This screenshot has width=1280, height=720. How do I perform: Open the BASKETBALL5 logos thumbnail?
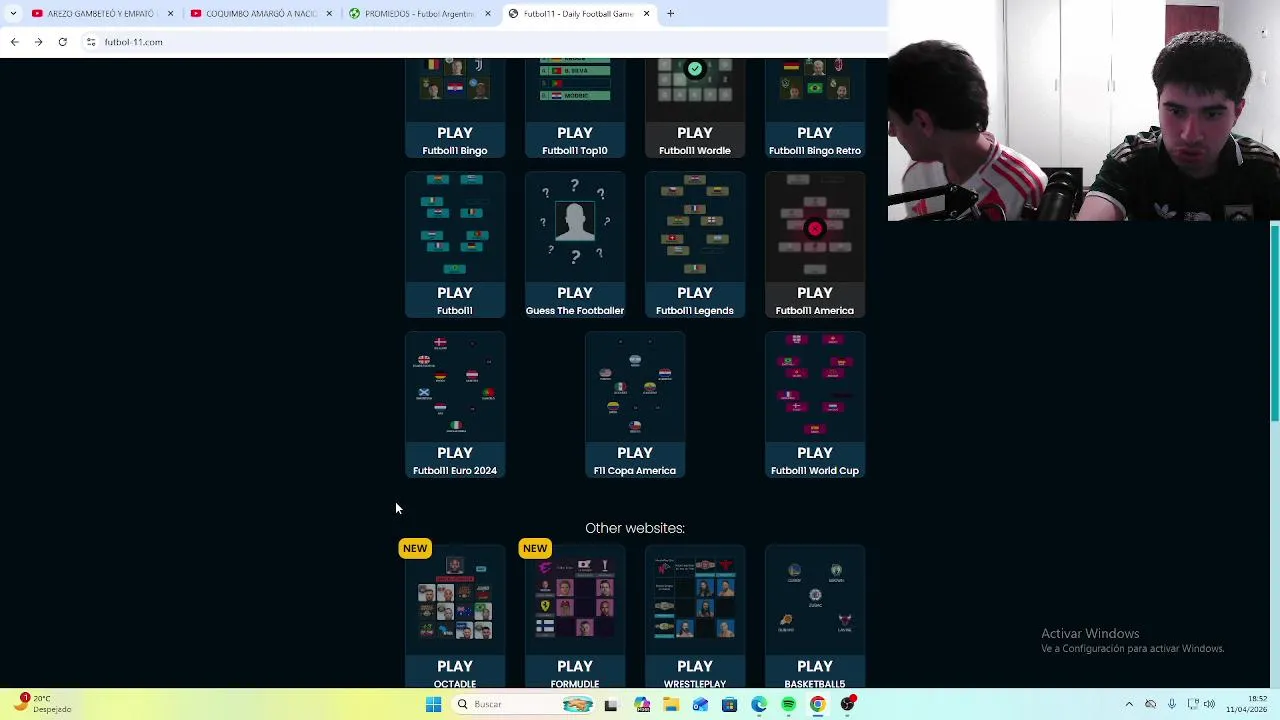click(814, 598)
